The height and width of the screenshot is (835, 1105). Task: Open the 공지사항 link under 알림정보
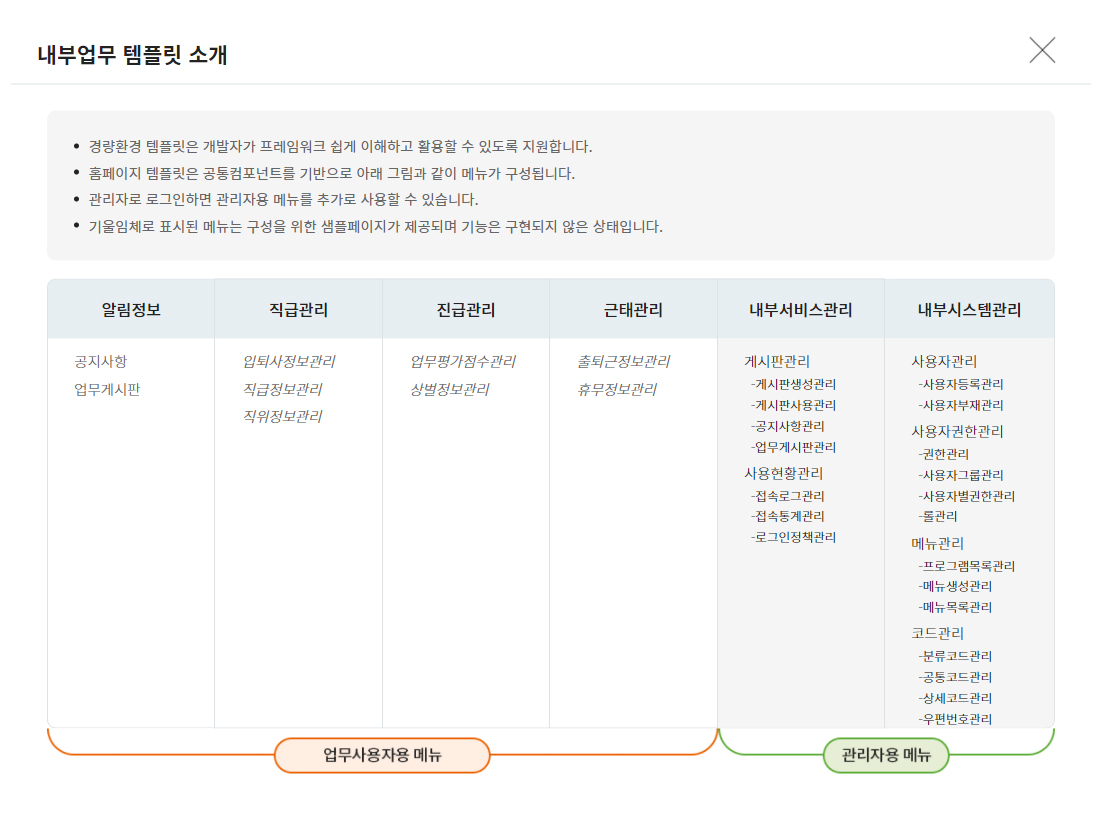click(100, 361)
